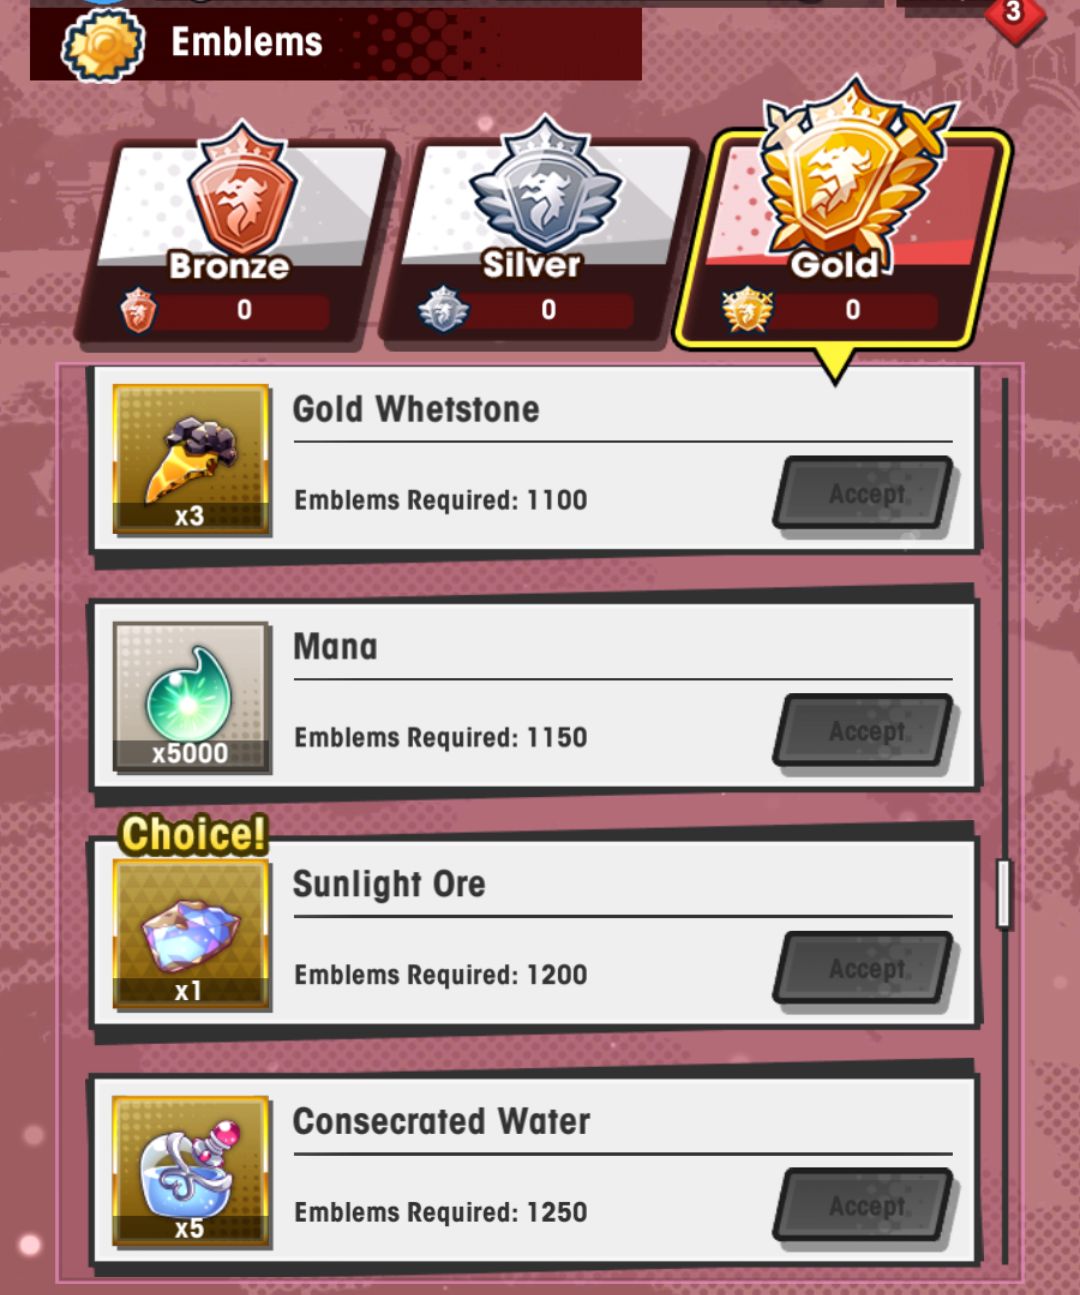Click the red notification badge showing 3
The height and width of the screenshot is (1295, 1080).
(x=1013, y=14)
